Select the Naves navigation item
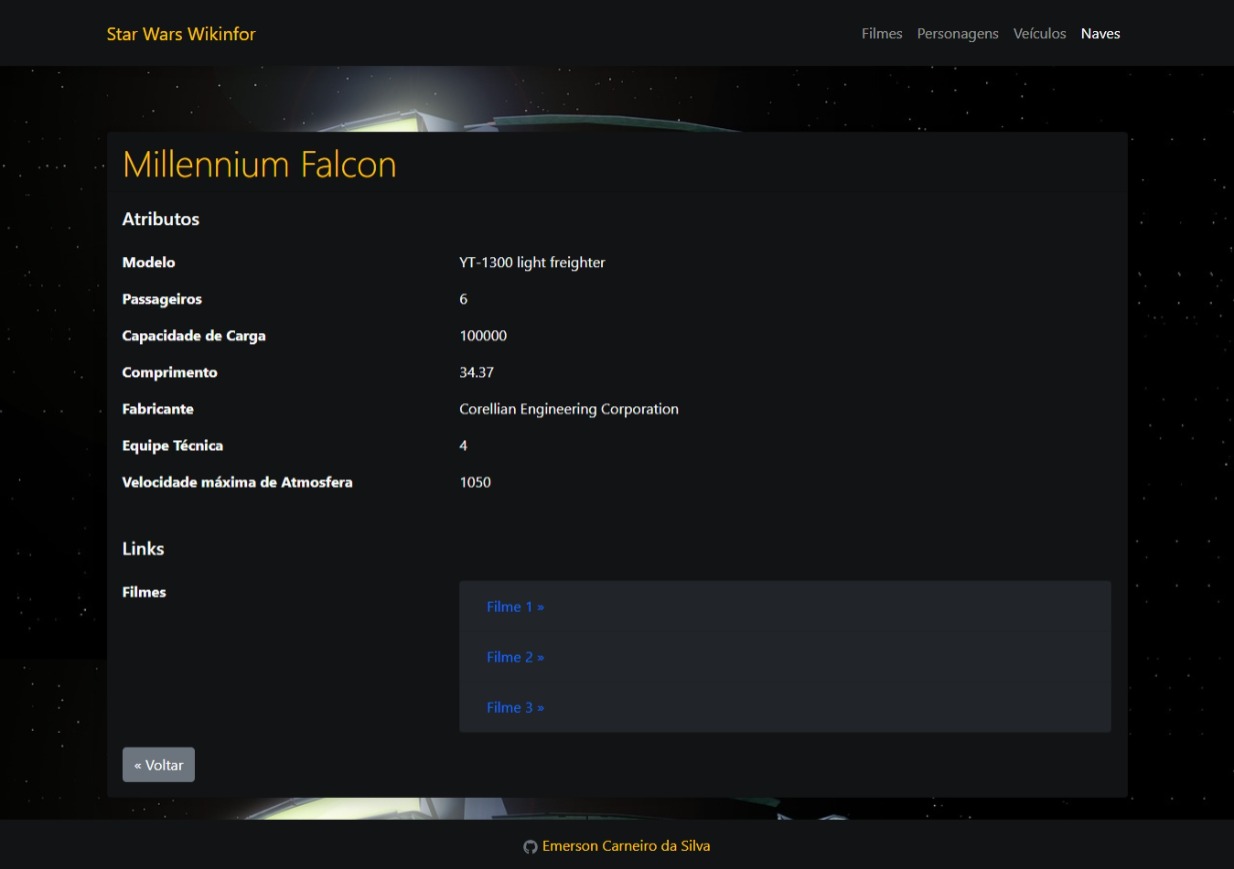 pyautogui.click(x=1100, y=33)
